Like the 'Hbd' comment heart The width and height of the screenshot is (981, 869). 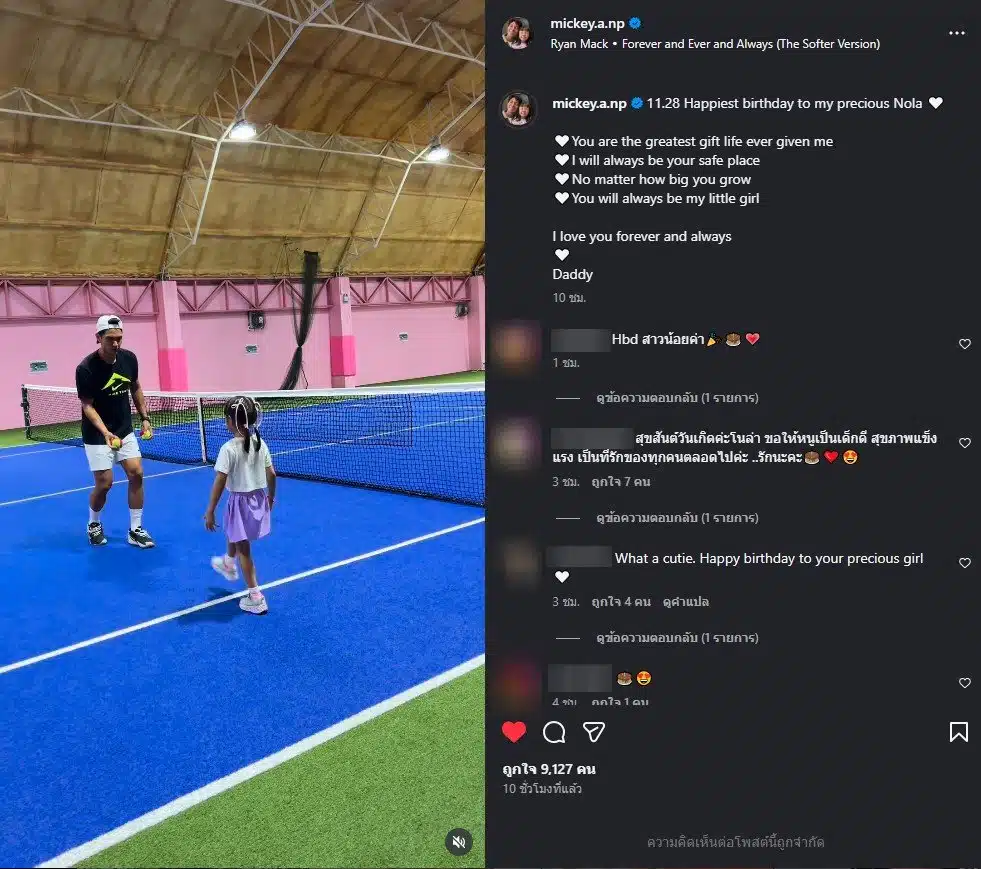(965, 343)
